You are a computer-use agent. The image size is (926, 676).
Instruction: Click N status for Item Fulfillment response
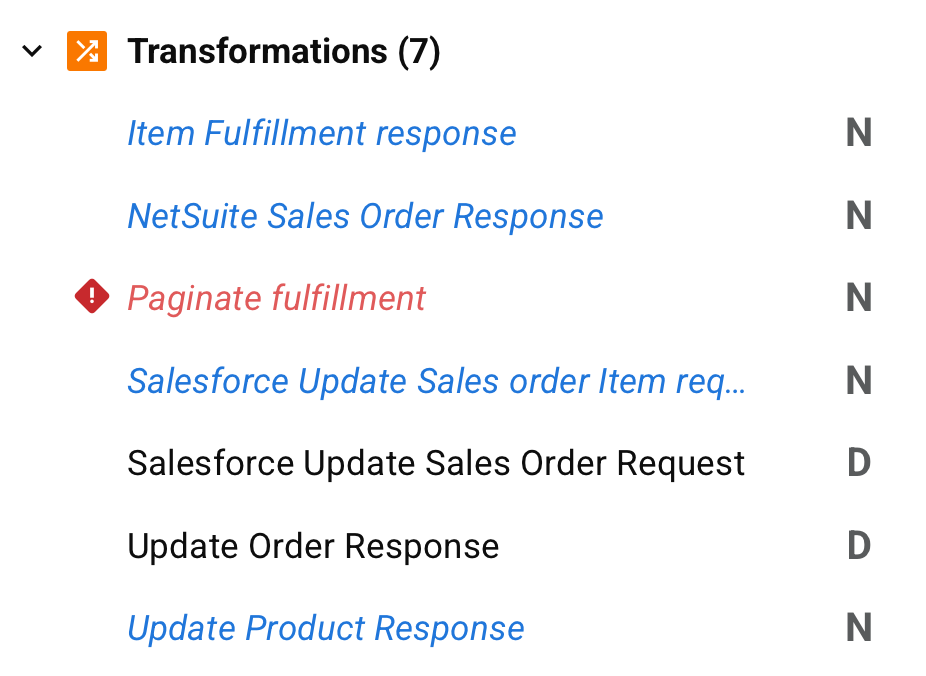pos(858,134)
